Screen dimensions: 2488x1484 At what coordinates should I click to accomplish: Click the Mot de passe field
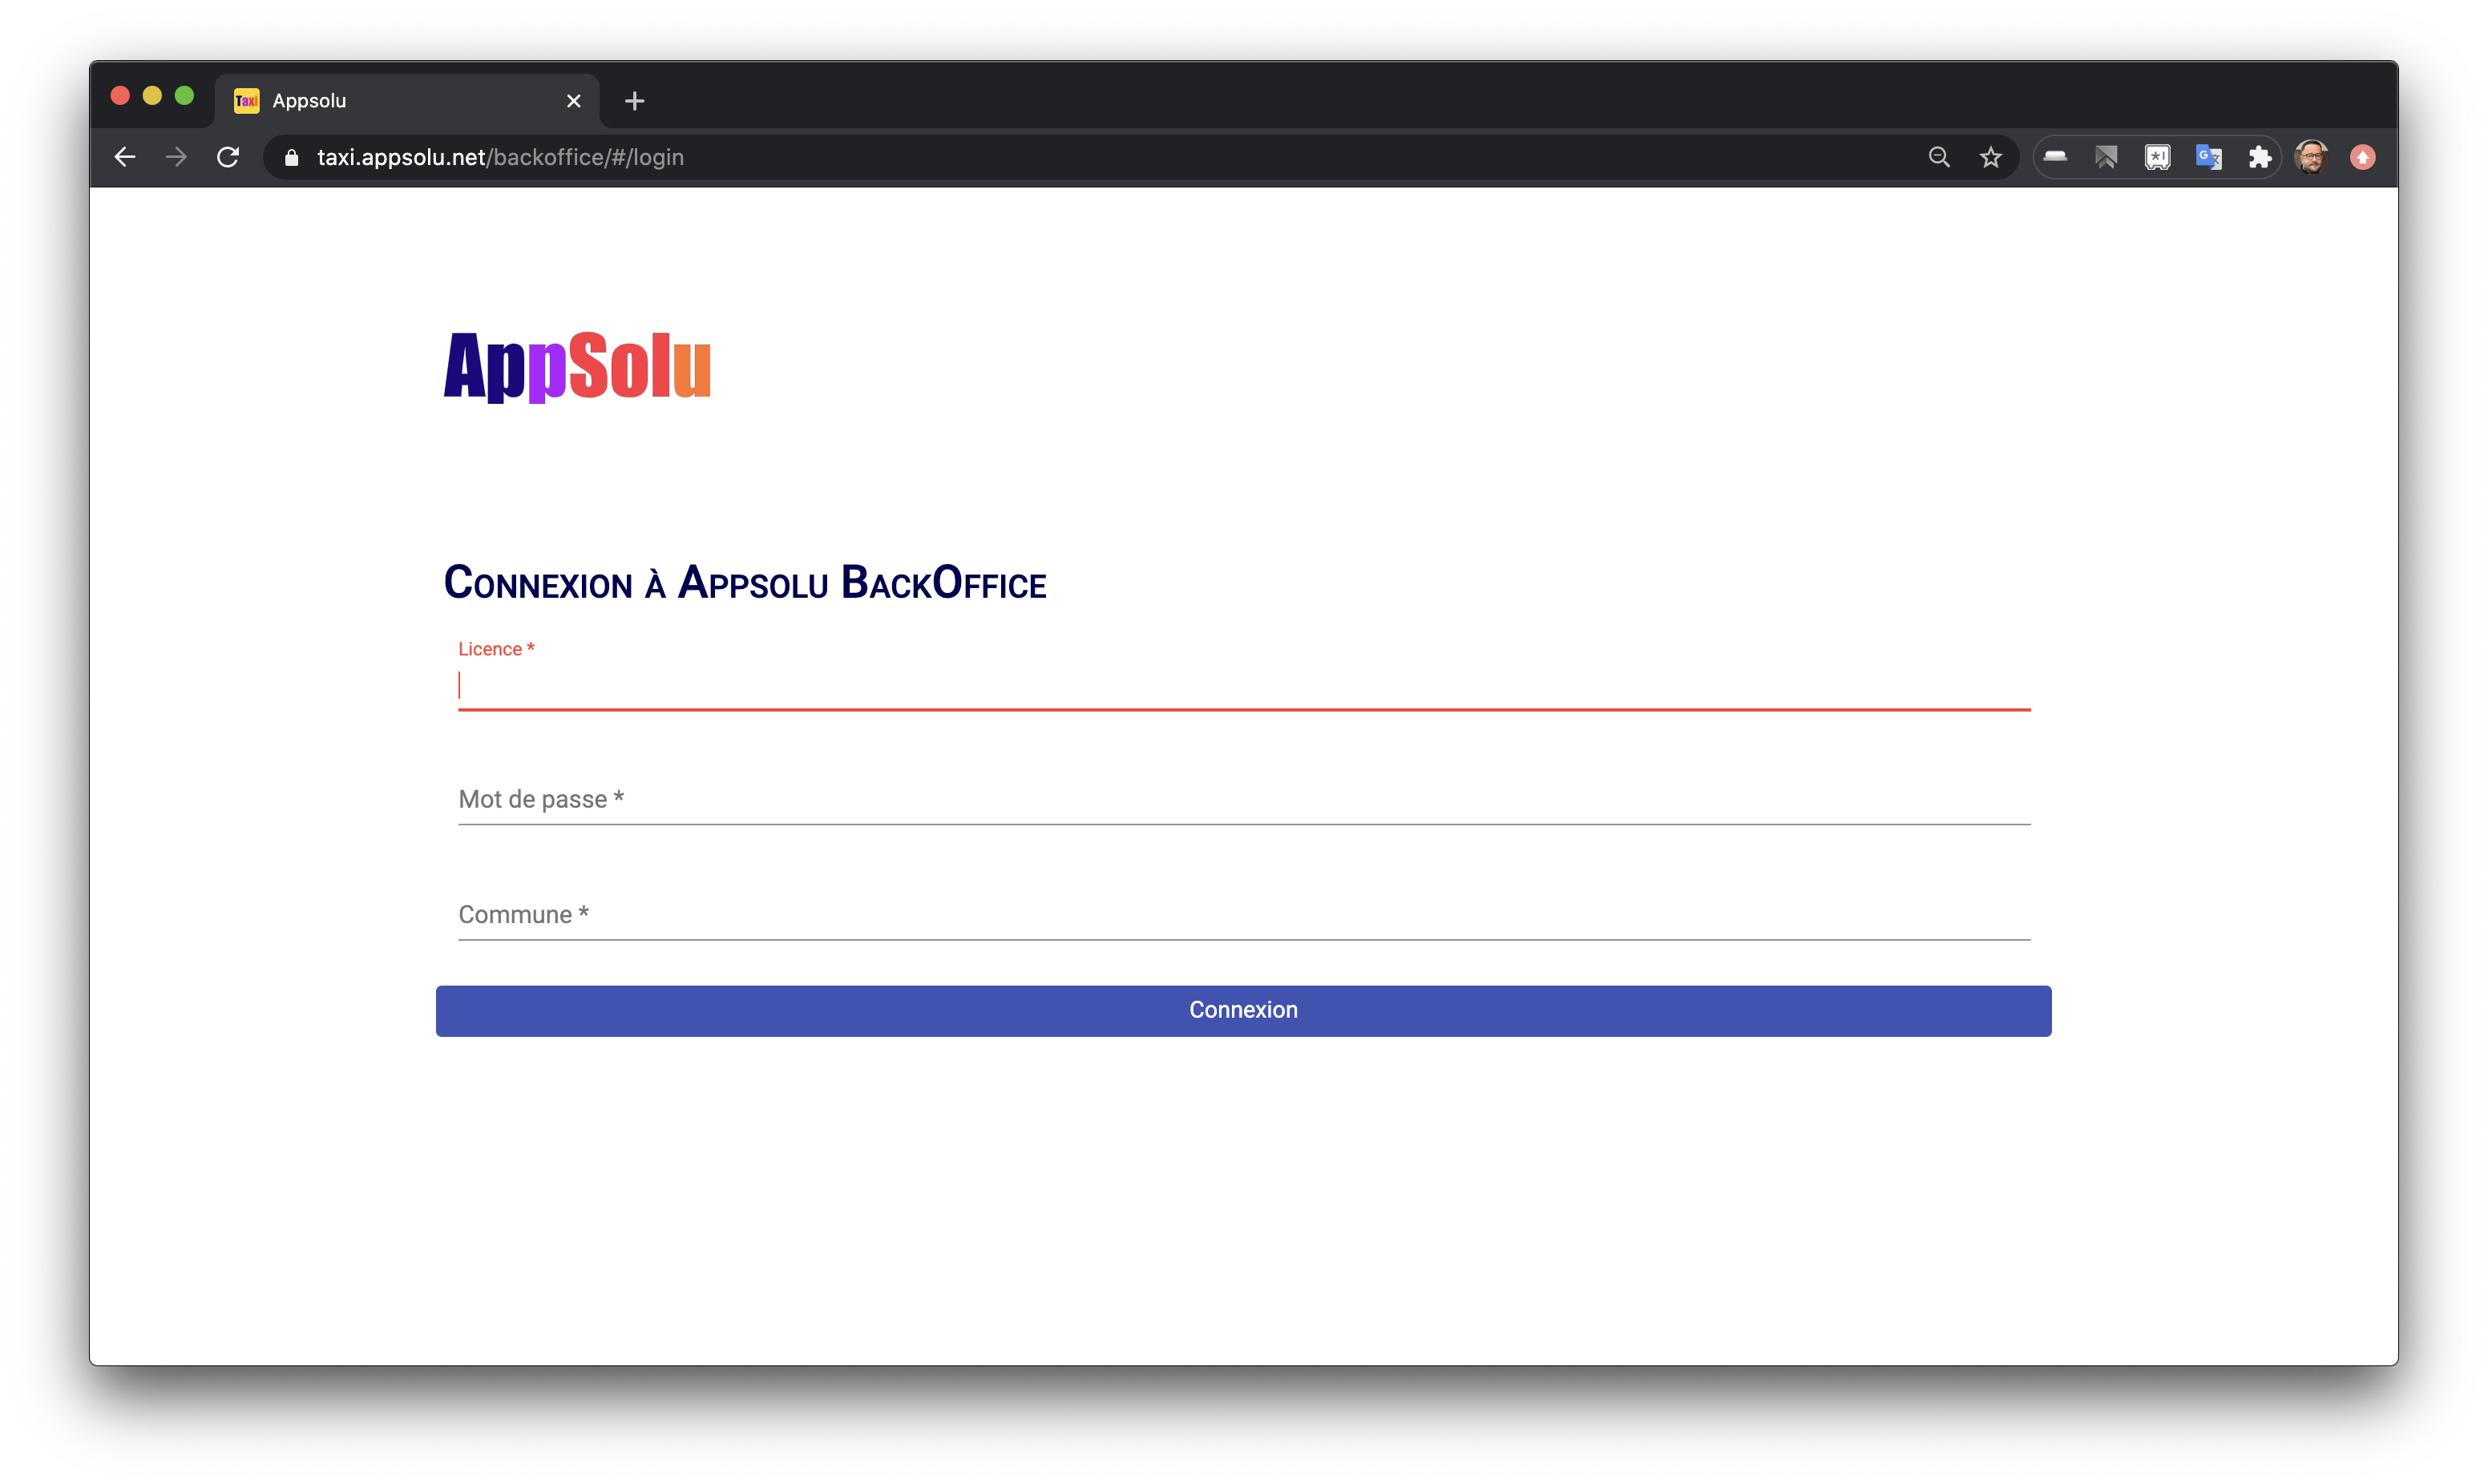tap(1243, 799)
